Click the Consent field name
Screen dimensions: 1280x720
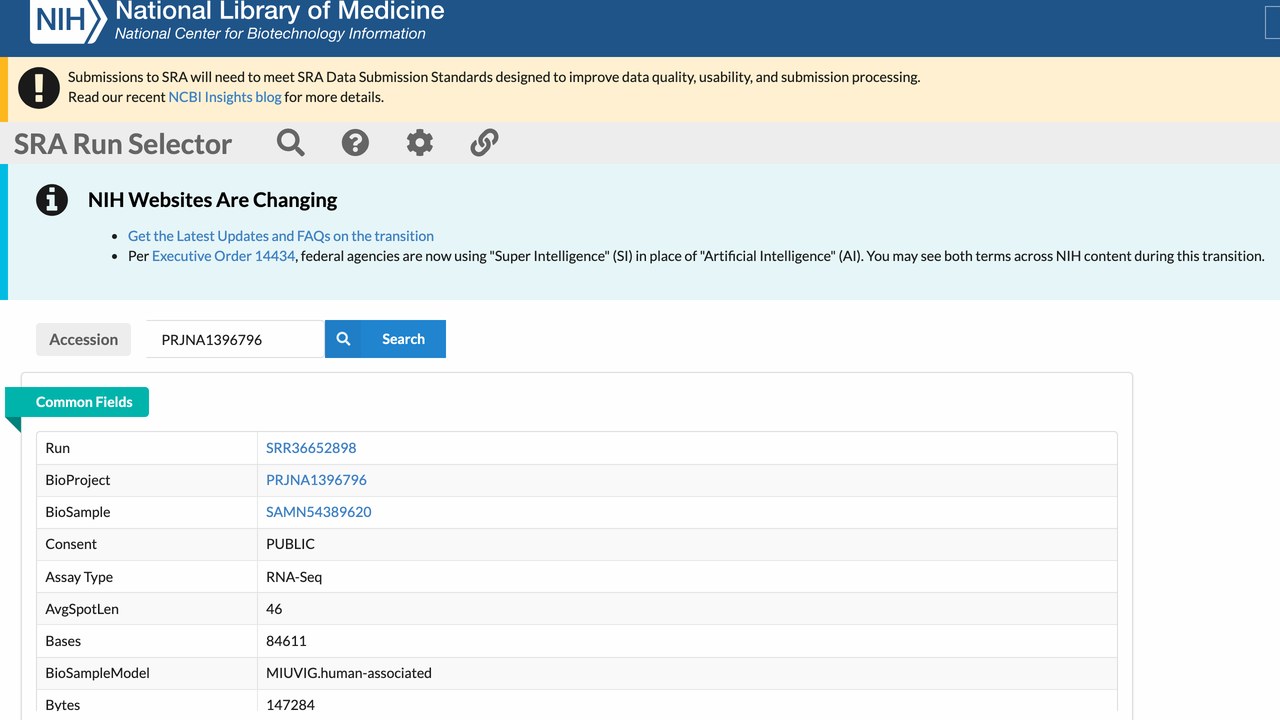tap(71, 544)
